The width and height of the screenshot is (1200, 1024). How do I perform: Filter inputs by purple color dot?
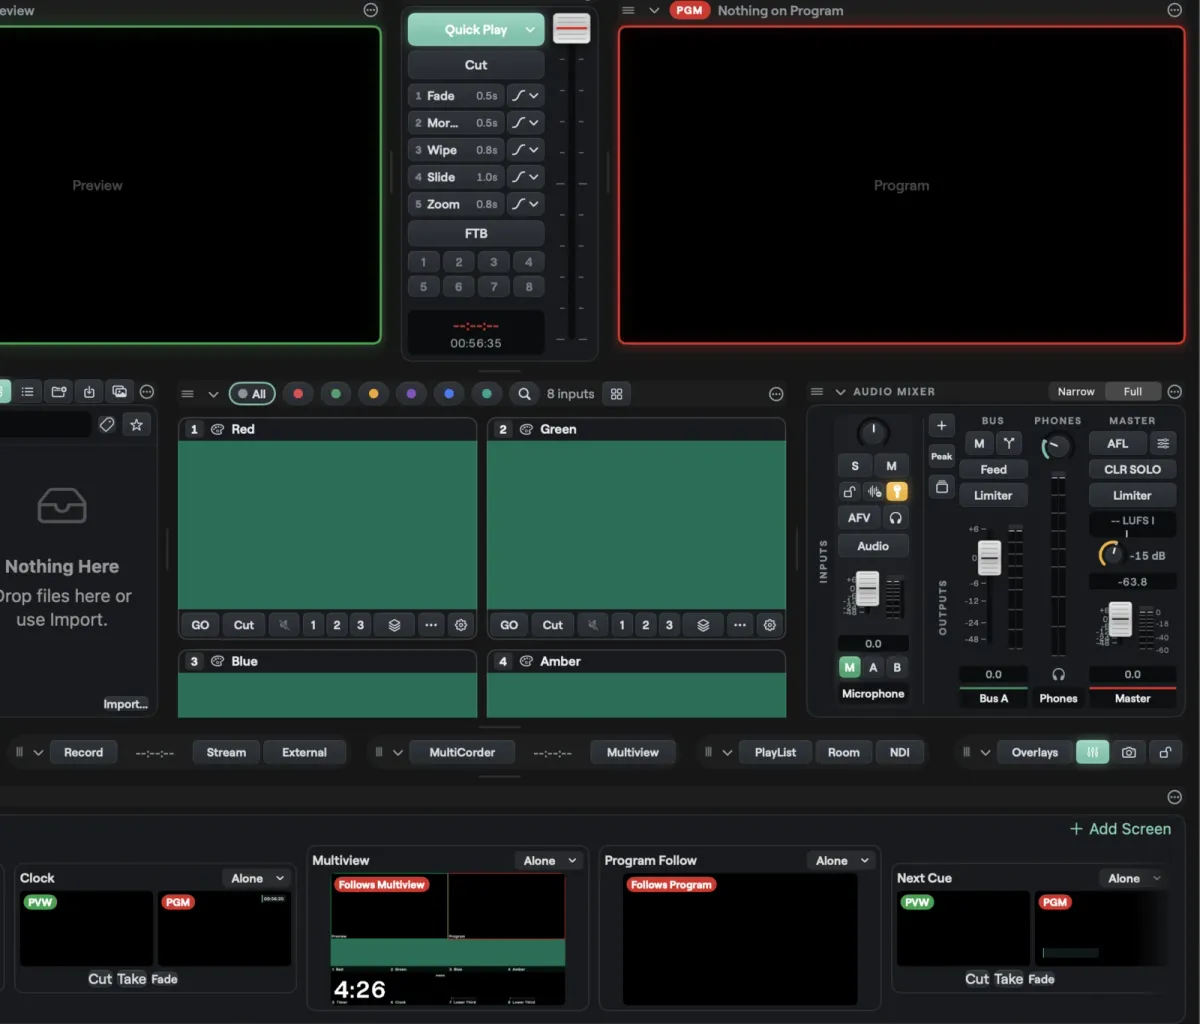(x=411, y=394)
